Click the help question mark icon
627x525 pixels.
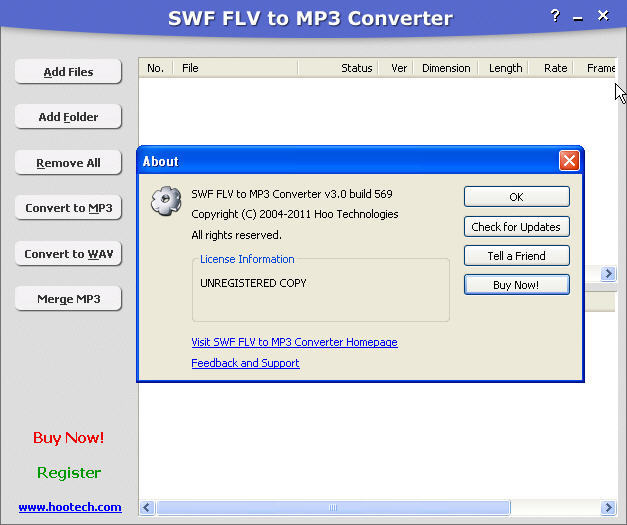[x=555, y=16]
